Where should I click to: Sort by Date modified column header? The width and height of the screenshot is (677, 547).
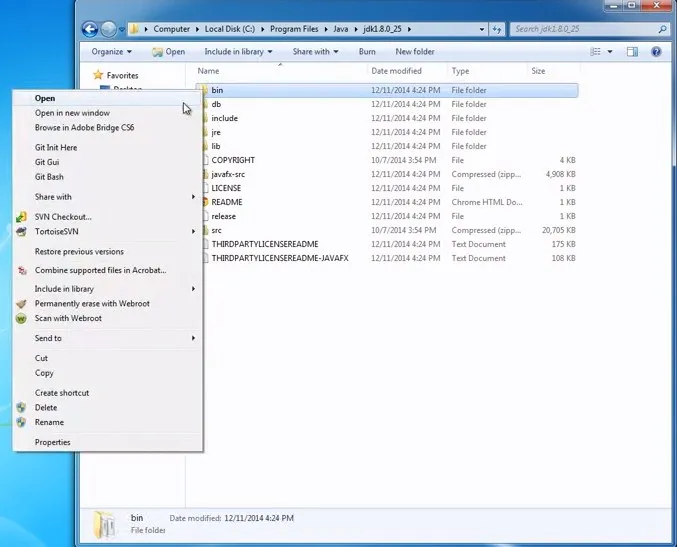(x=396, y=71)
